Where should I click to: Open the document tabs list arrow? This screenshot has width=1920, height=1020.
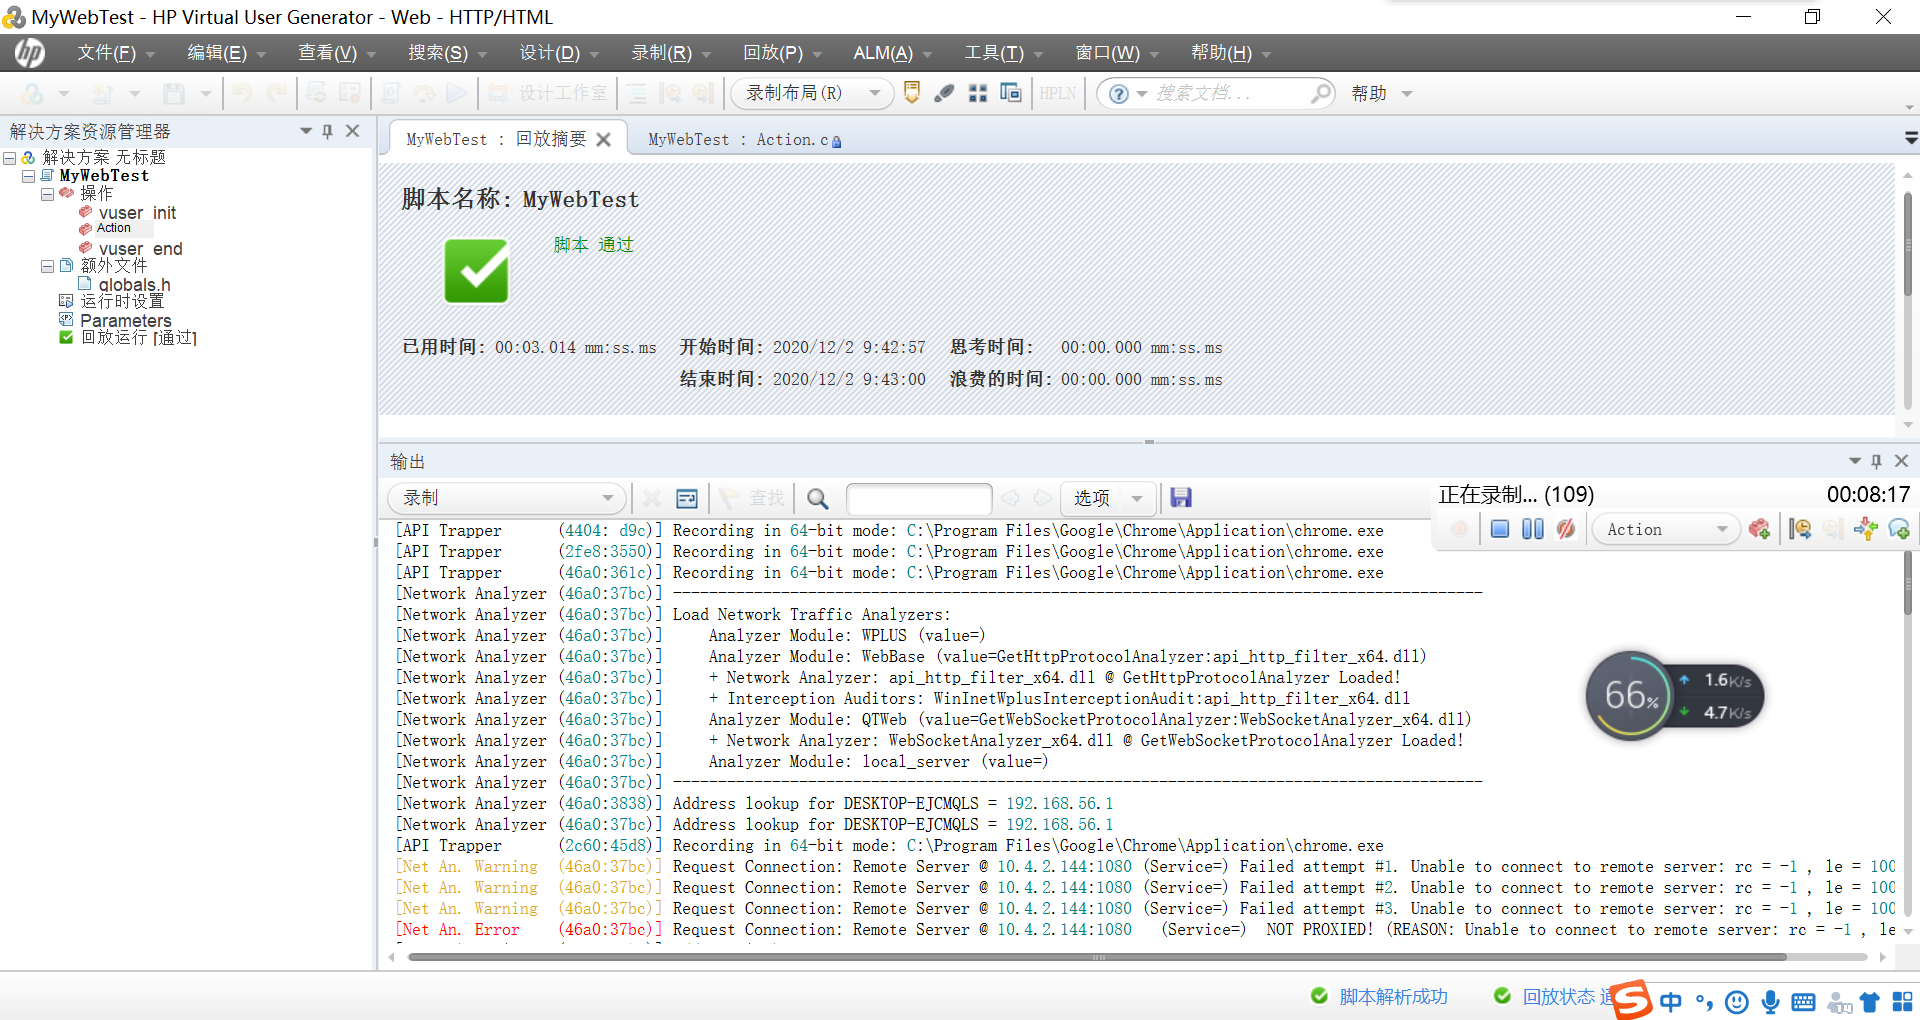1911,138
